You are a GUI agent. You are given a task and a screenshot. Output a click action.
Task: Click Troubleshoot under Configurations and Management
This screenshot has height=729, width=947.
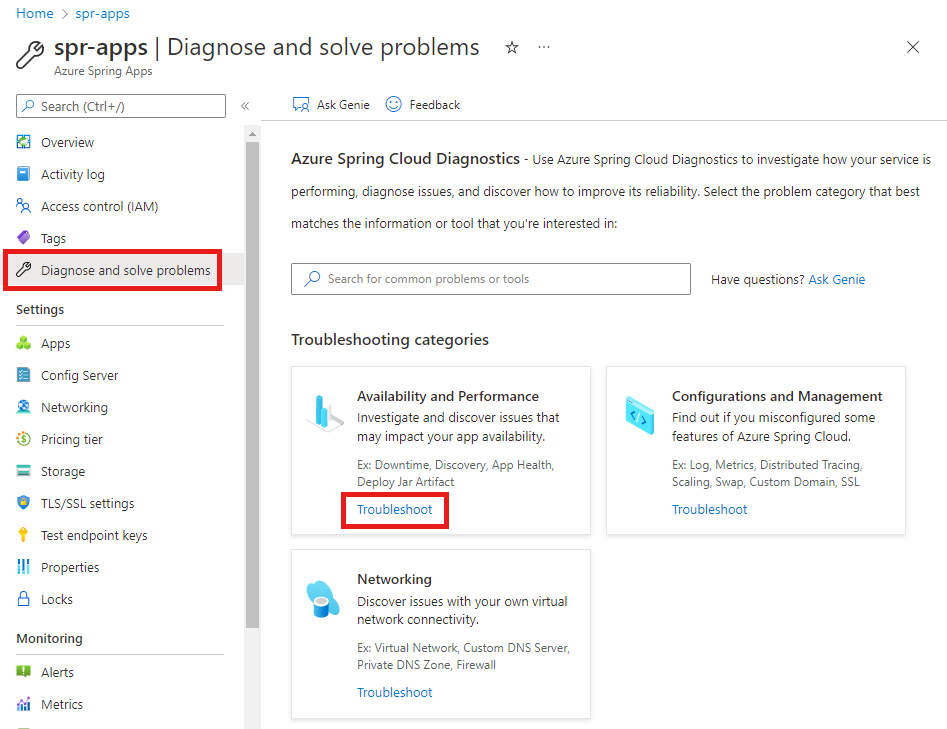click(710, 510)
